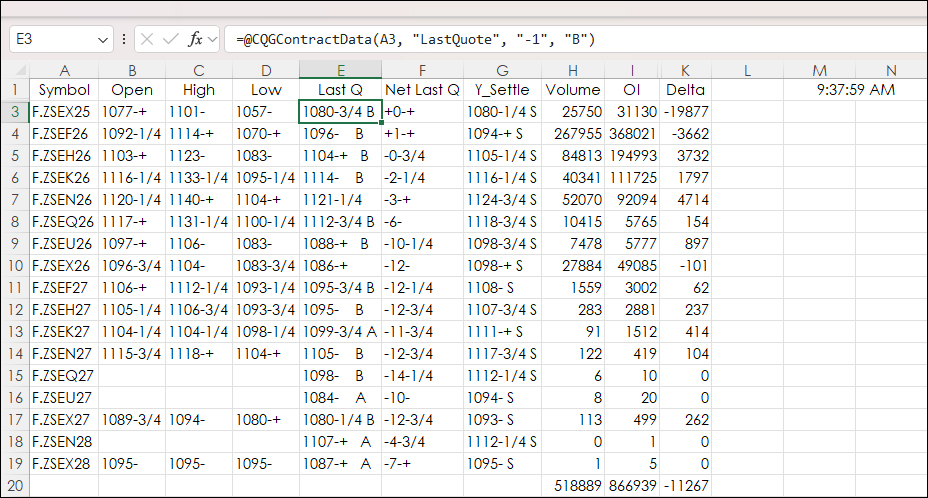Screen dimensions: 928x498
Task: Select the column H header
Action: coord(573,70)
